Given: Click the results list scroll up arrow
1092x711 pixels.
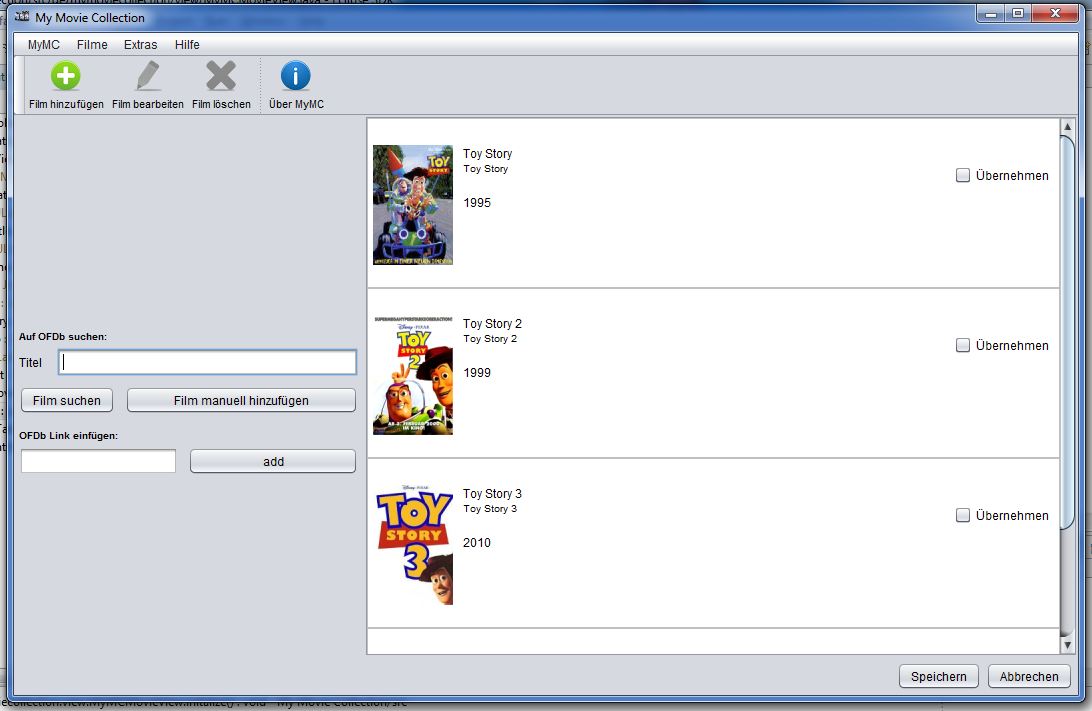Looking at the screenshot, I should coord(1068,127).
